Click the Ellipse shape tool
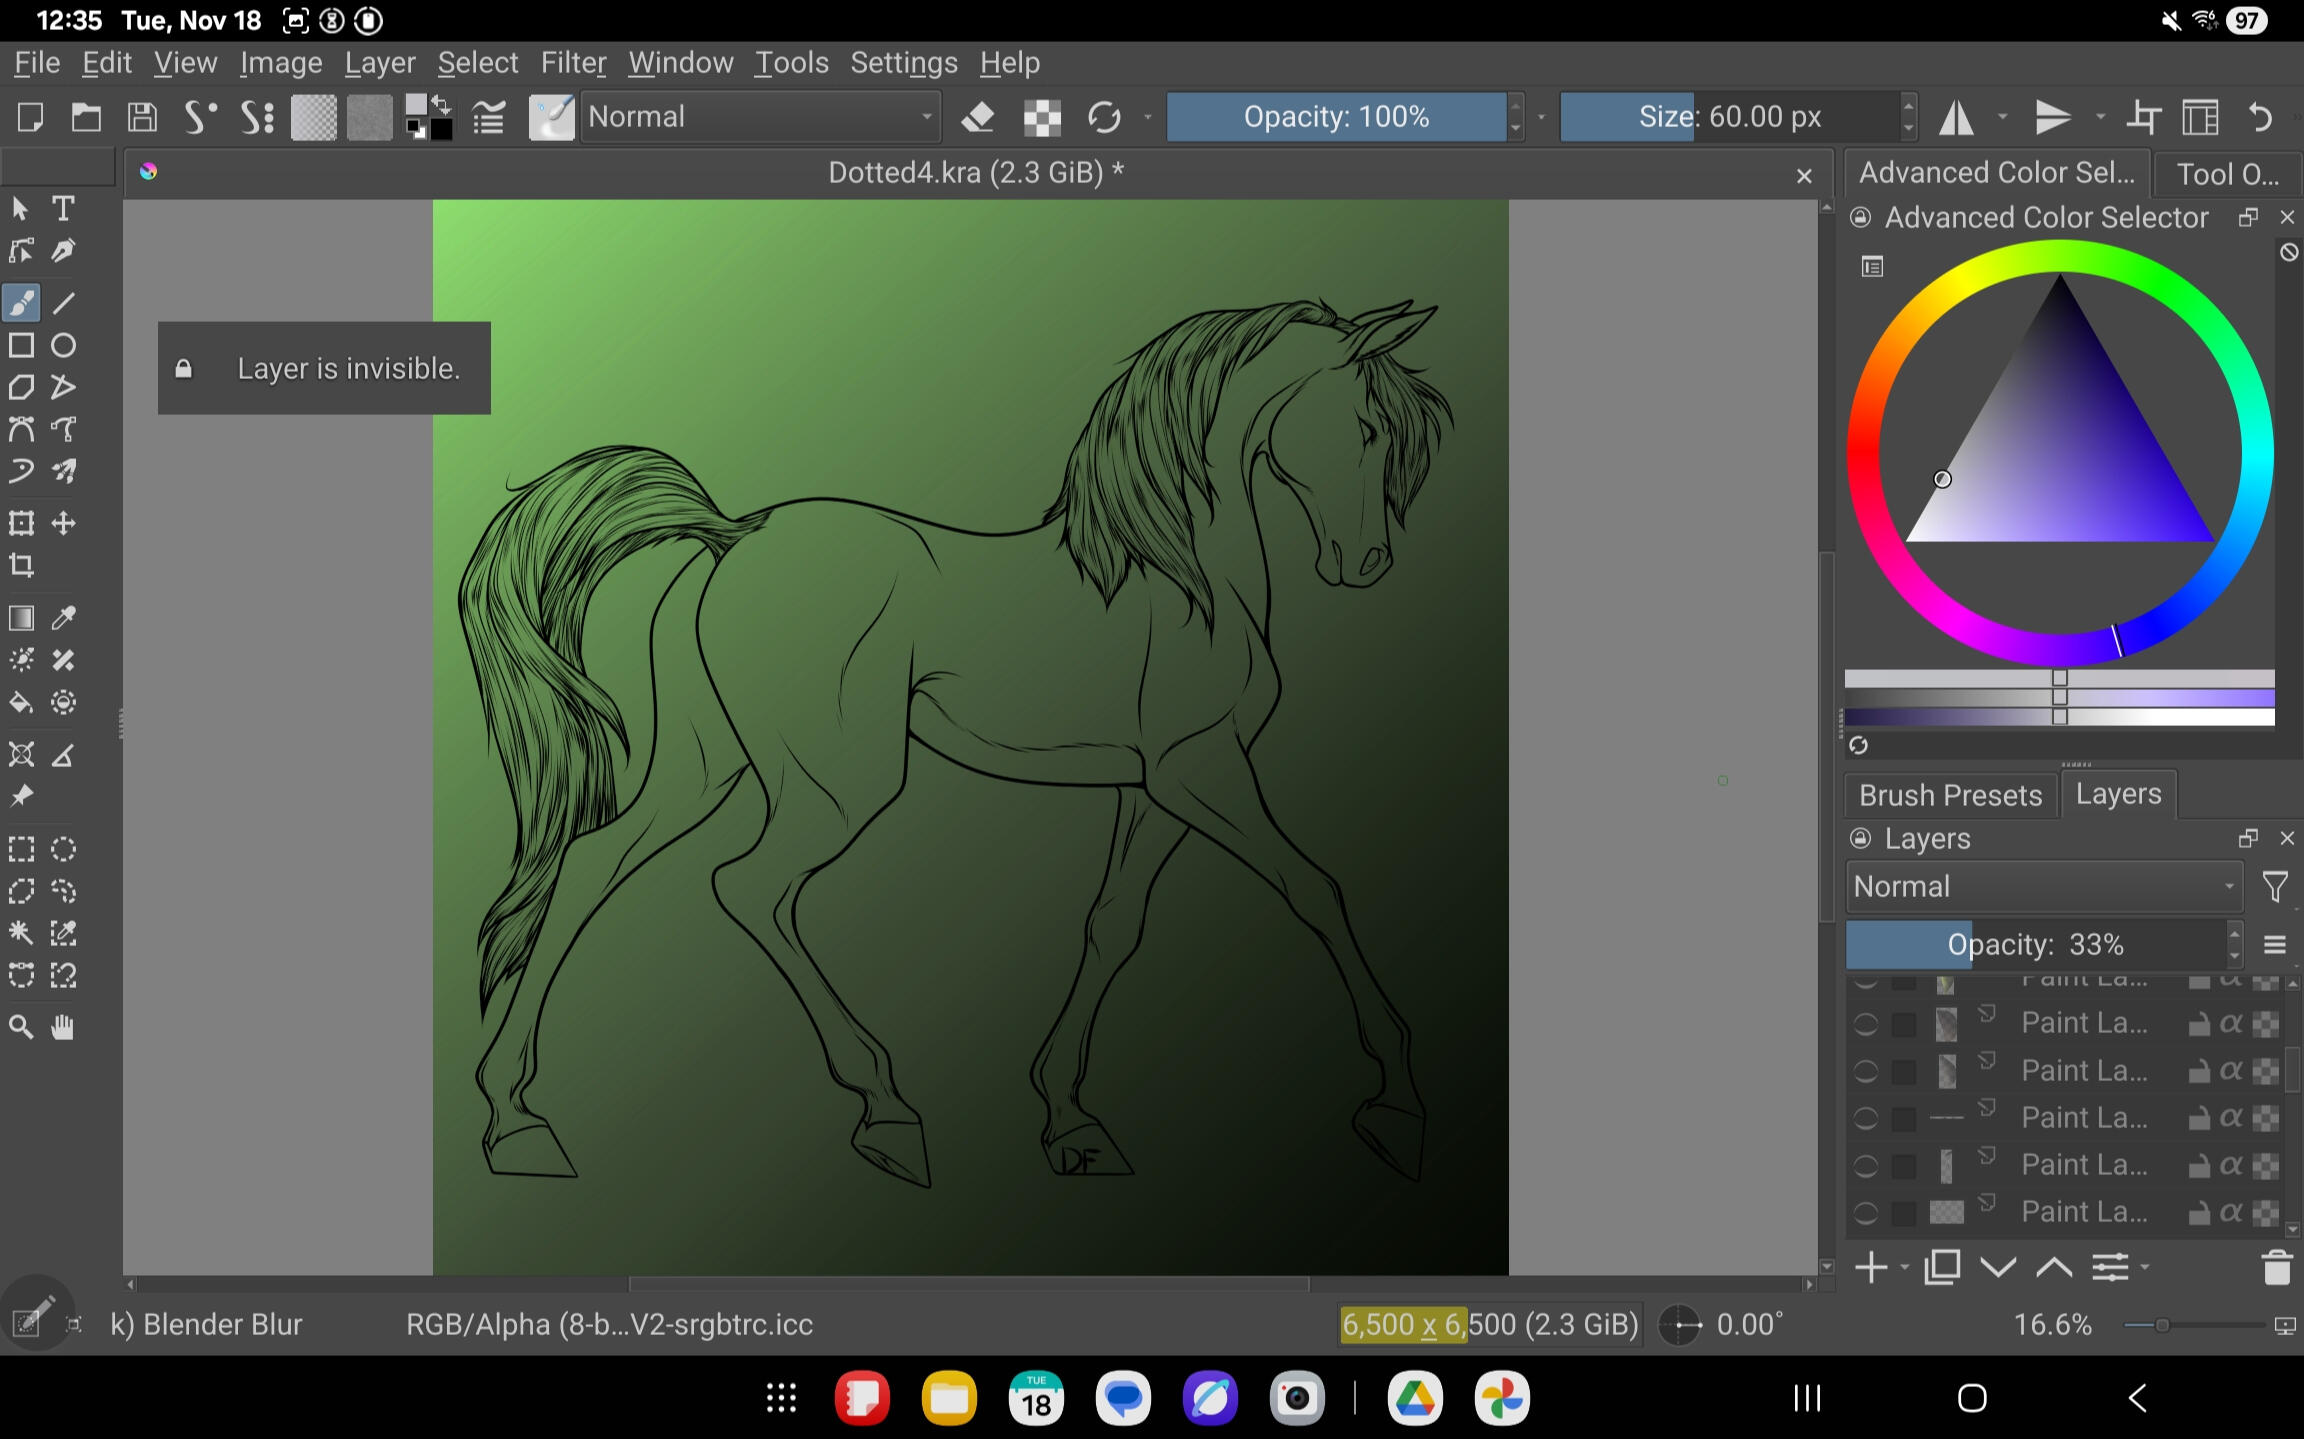Screen dimensions: 2304x1439 click(x=63, y=346)
